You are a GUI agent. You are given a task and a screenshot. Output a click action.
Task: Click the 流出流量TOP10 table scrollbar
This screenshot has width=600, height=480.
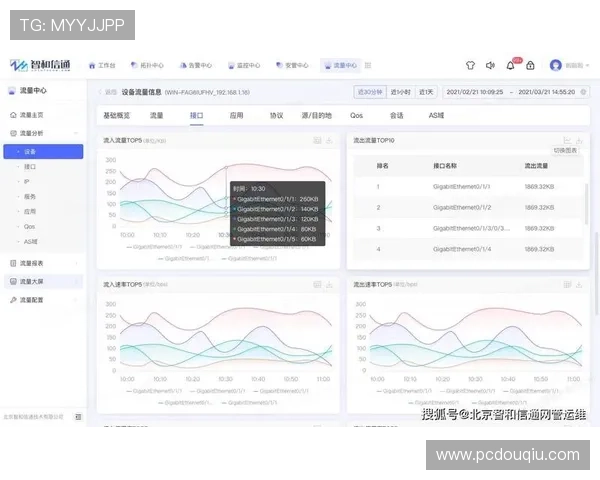coord(586,204)
